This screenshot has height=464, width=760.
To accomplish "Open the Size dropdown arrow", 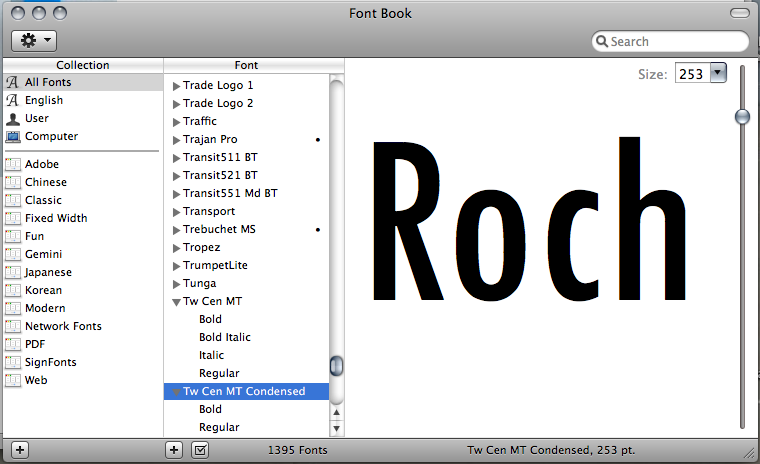I will (718, 73).
